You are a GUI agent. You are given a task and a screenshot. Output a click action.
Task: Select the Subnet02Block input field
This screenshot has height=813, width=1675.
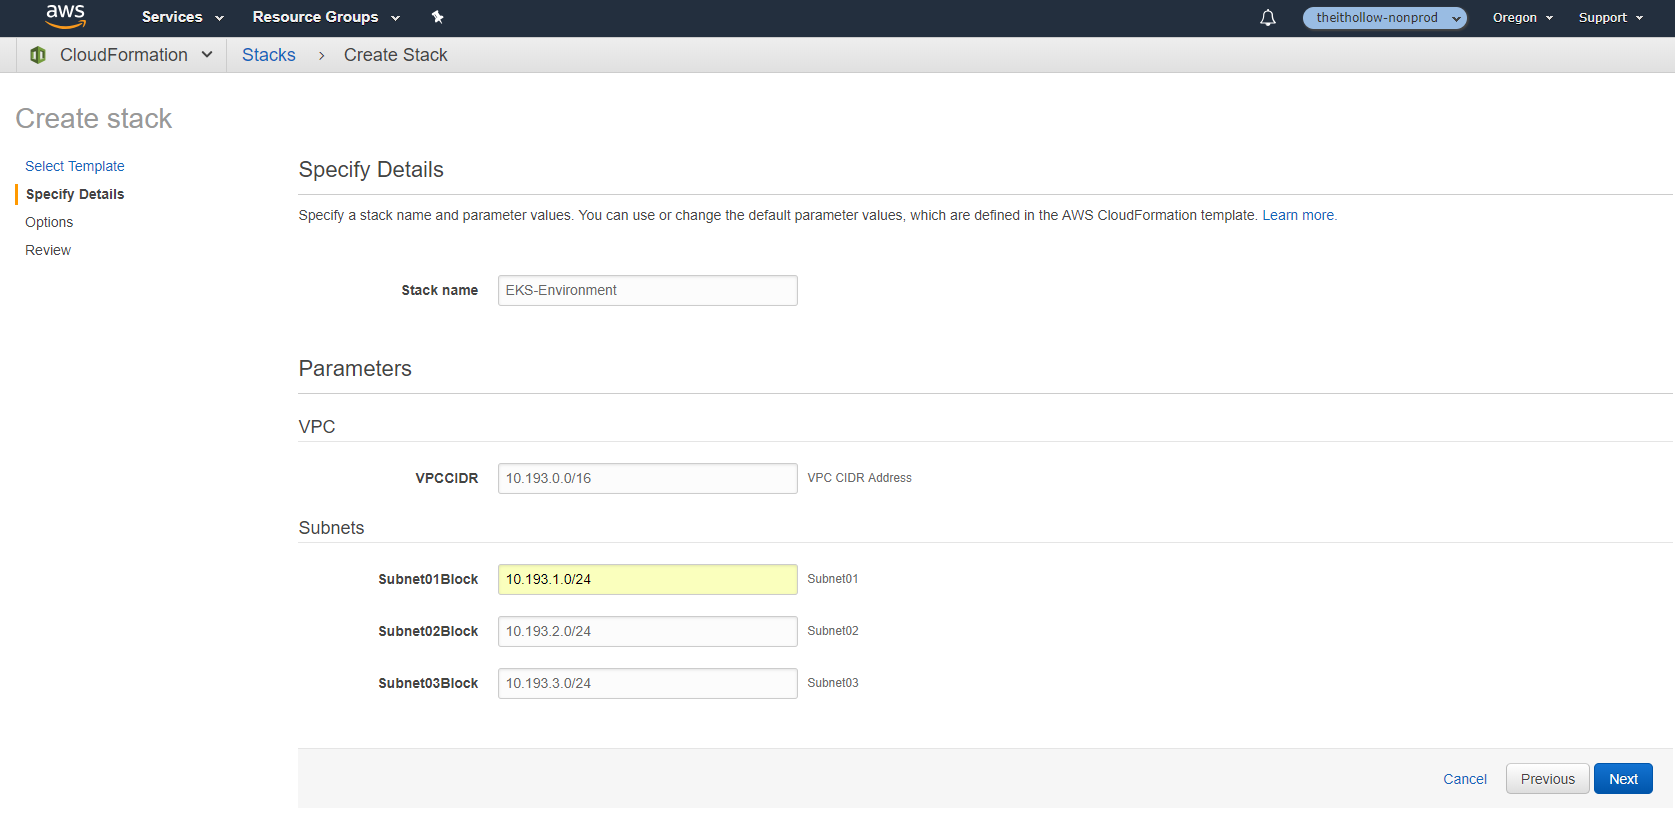pyautogui.click(x=647, y=632)
